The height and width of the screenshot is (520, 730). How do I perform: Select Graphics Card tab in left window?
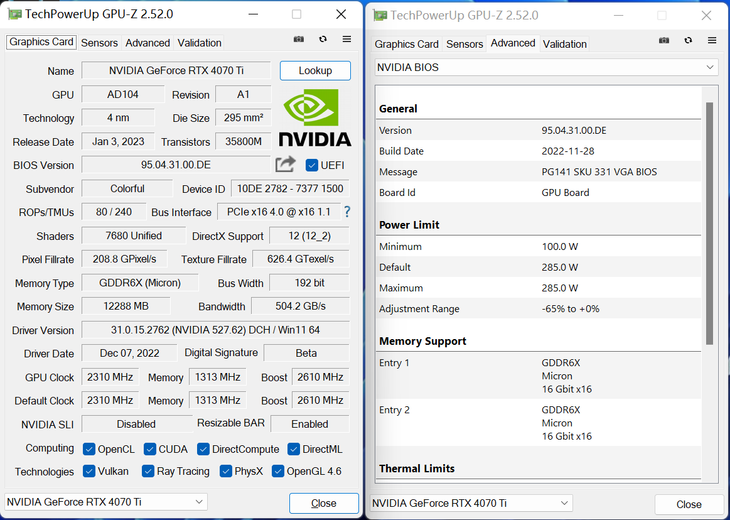coord(41,42)
